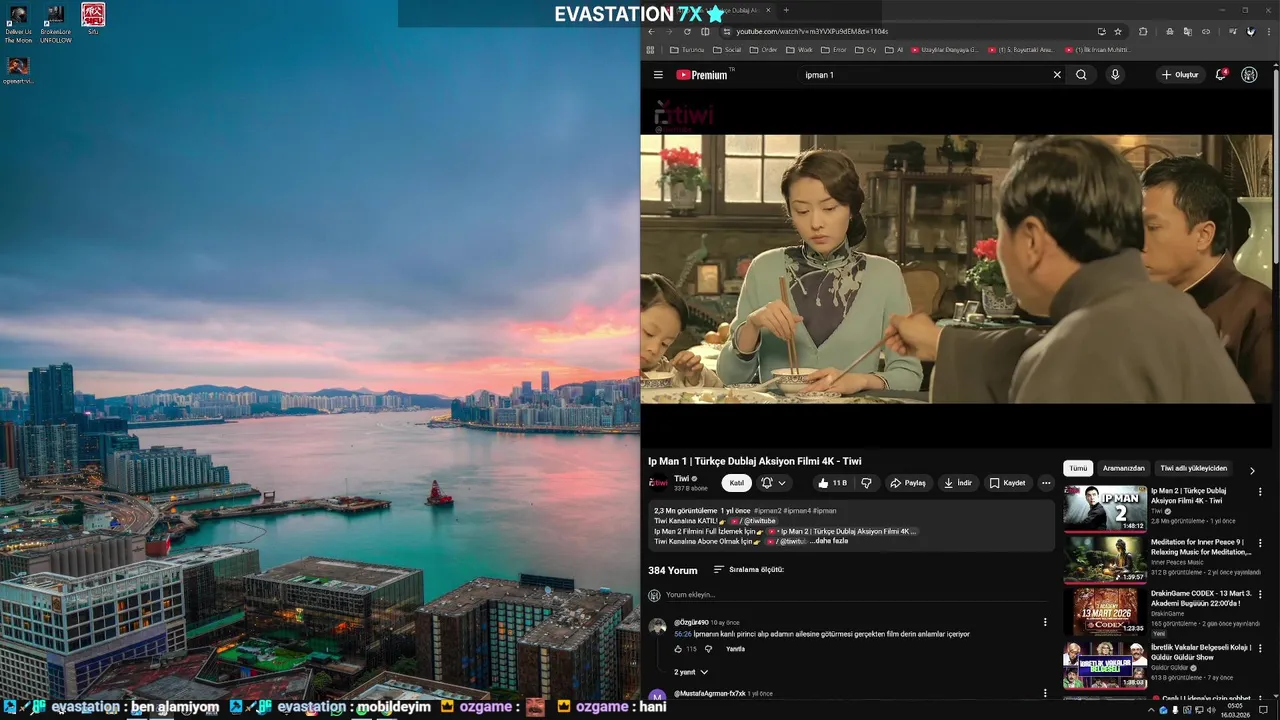
Task: Open Deliver Us The Moon desktop shortcut
Action: pyautogui.click(x=18, y=24)
